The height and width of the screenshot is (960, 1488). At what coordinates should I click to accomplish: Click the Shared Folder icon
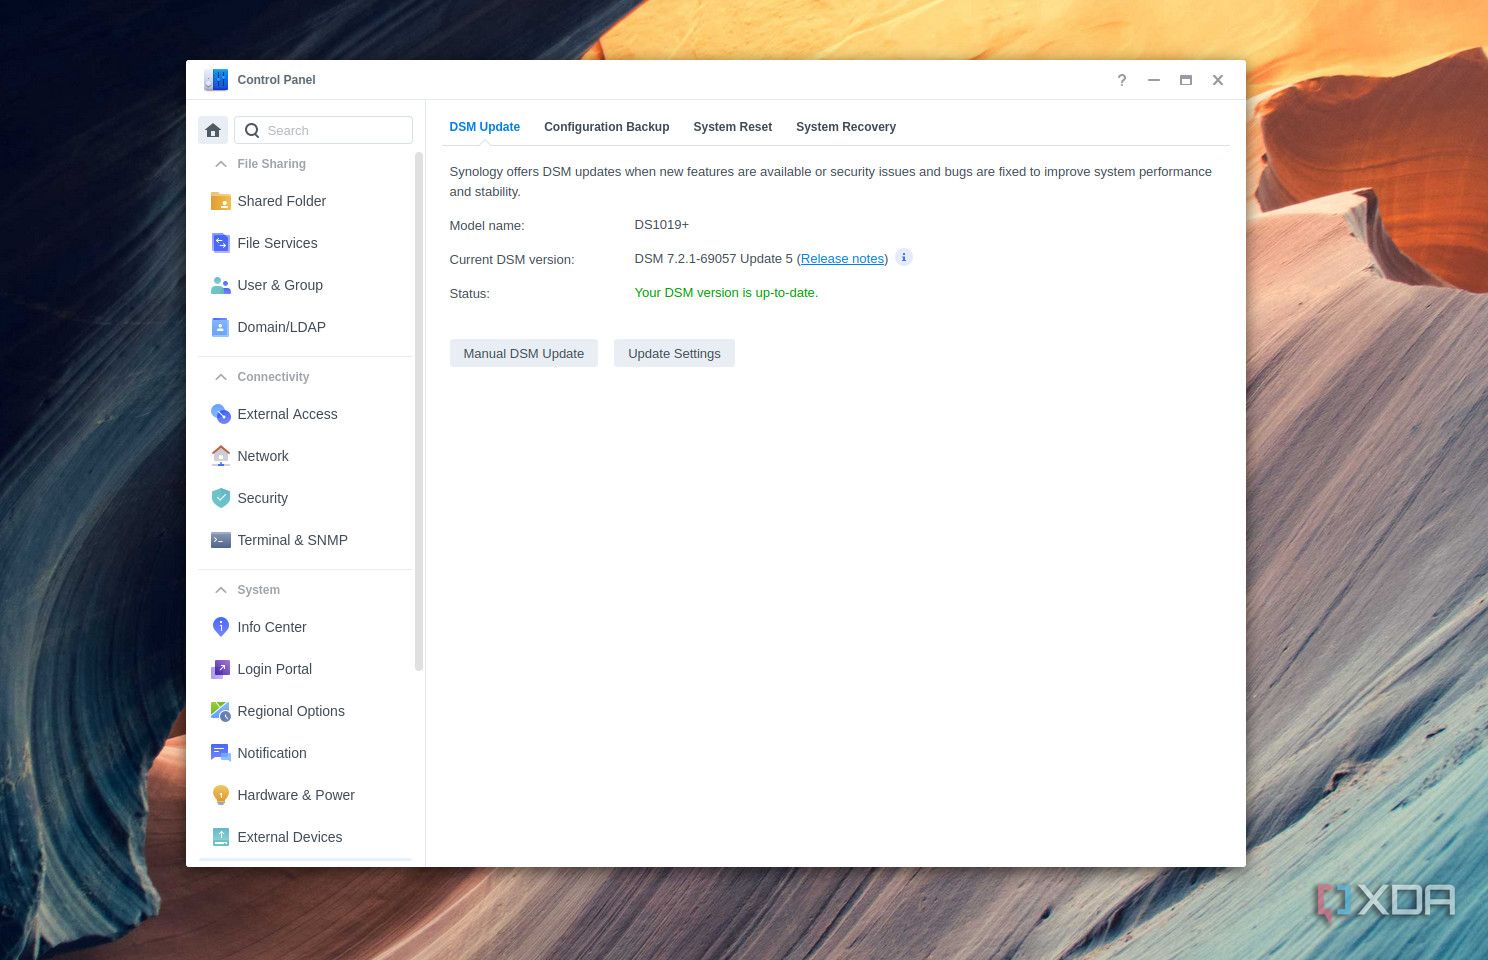click(x=221, y=201)
